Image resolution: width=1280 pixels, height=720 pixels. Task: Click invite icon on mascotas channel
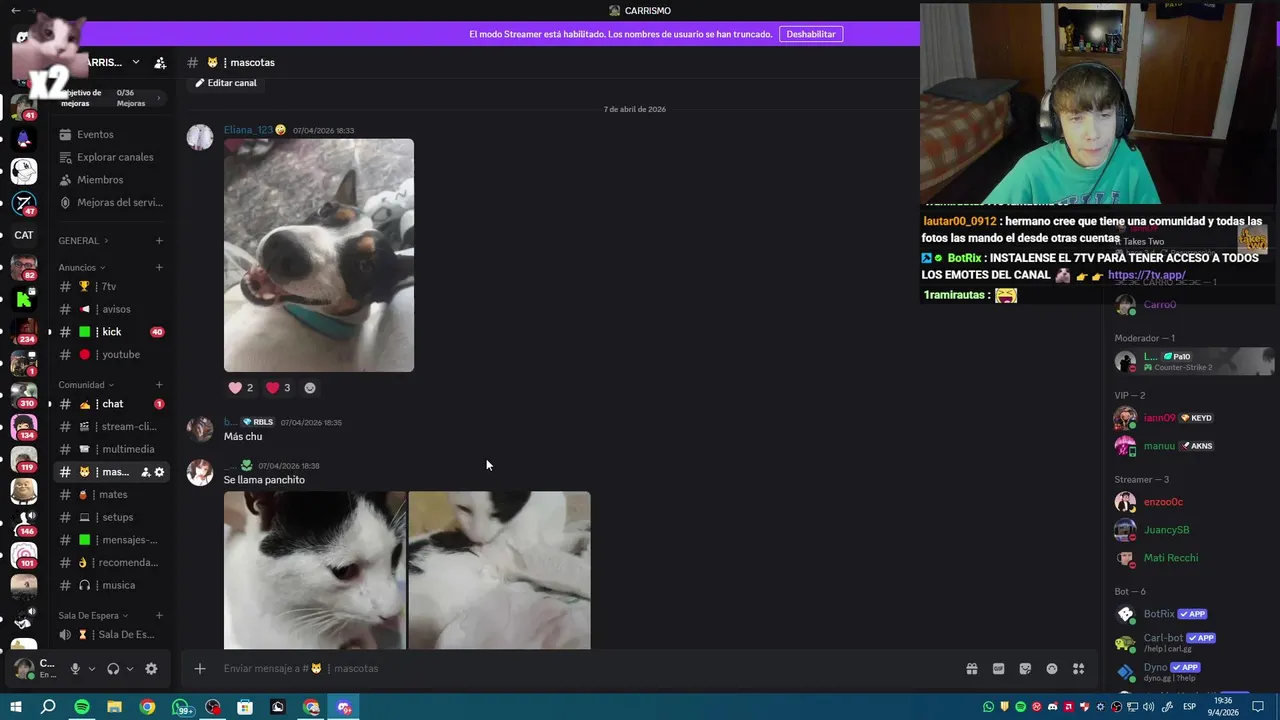145,472
